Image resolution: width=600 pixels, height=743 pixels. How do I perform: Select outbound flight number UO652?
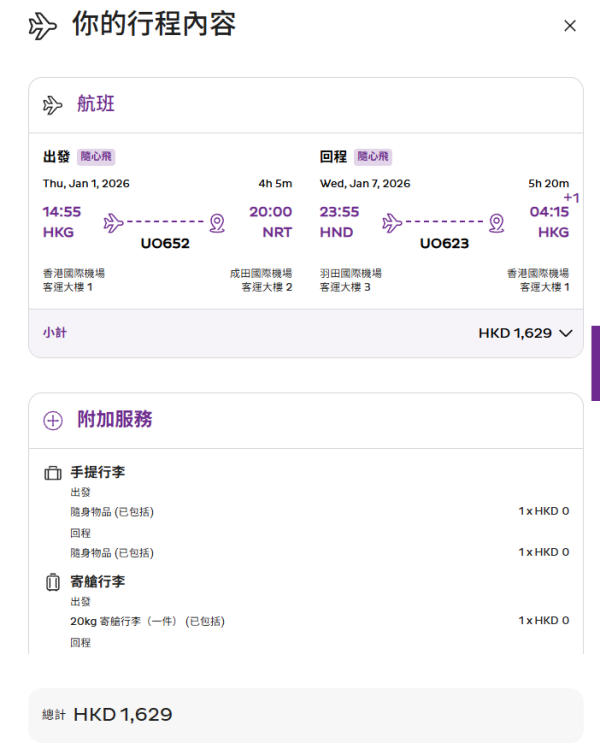click(x=165, y=243)
